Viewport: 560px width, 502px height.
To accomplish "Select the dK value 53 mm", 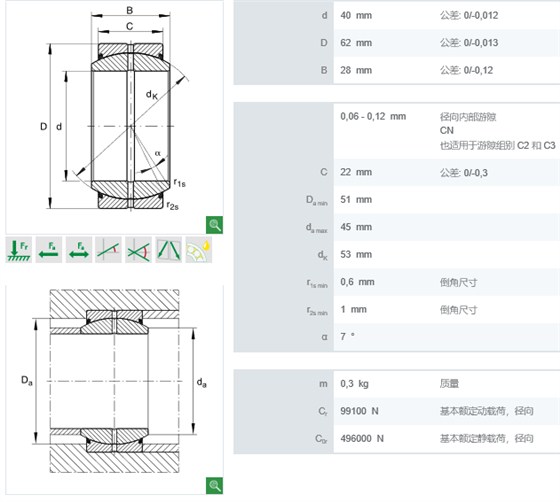I will [356, 255].
